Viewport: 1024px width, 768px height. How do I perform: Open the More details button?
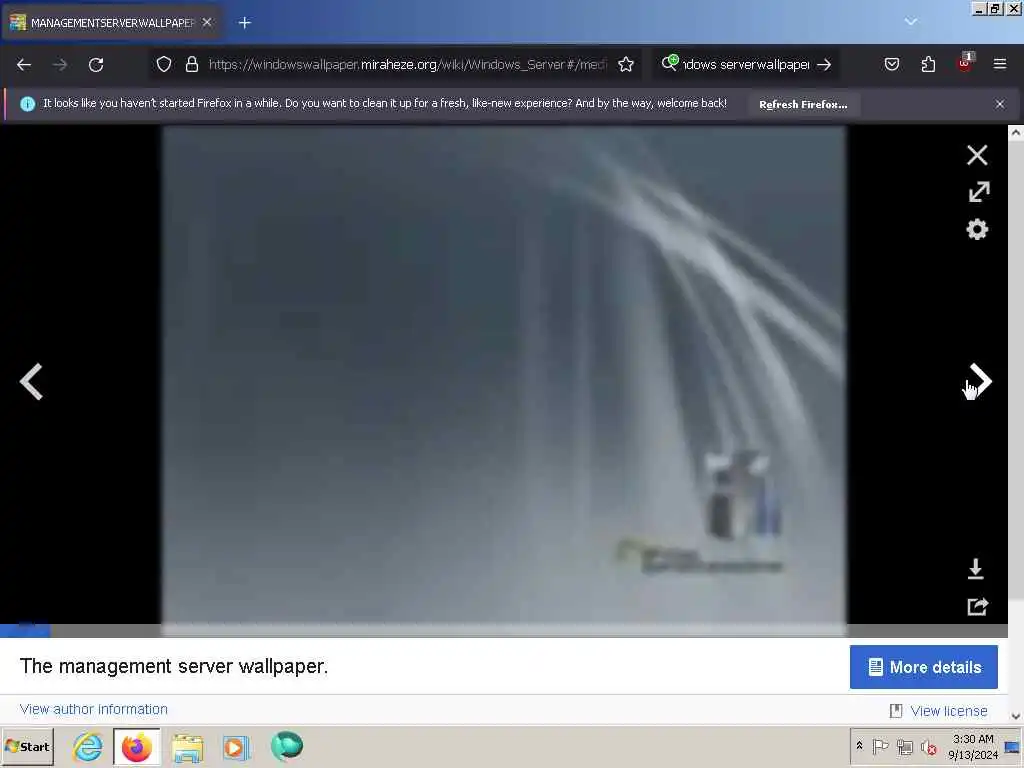click(923, 667)
